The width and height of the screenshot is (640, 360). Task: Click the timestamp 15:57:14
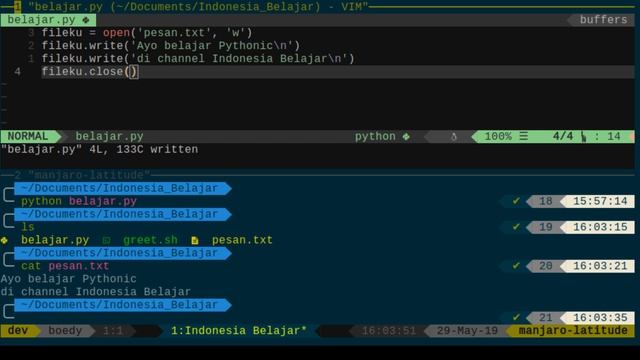[x=600, y=201]
